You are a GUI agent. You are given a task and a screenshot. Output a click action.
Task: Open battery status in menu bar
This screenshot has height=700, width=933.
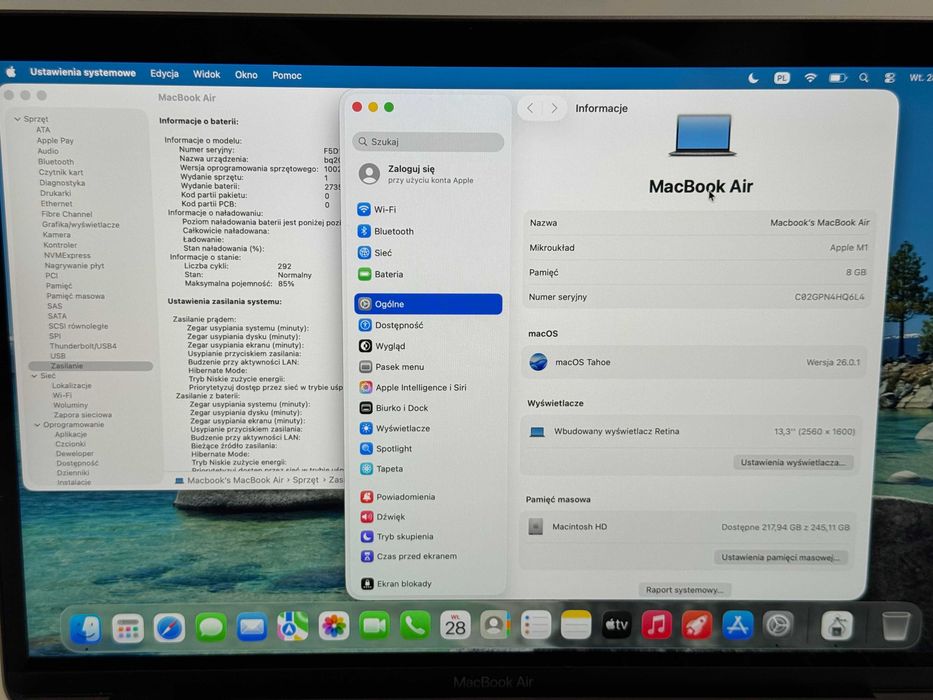click(x=838, y=78)
